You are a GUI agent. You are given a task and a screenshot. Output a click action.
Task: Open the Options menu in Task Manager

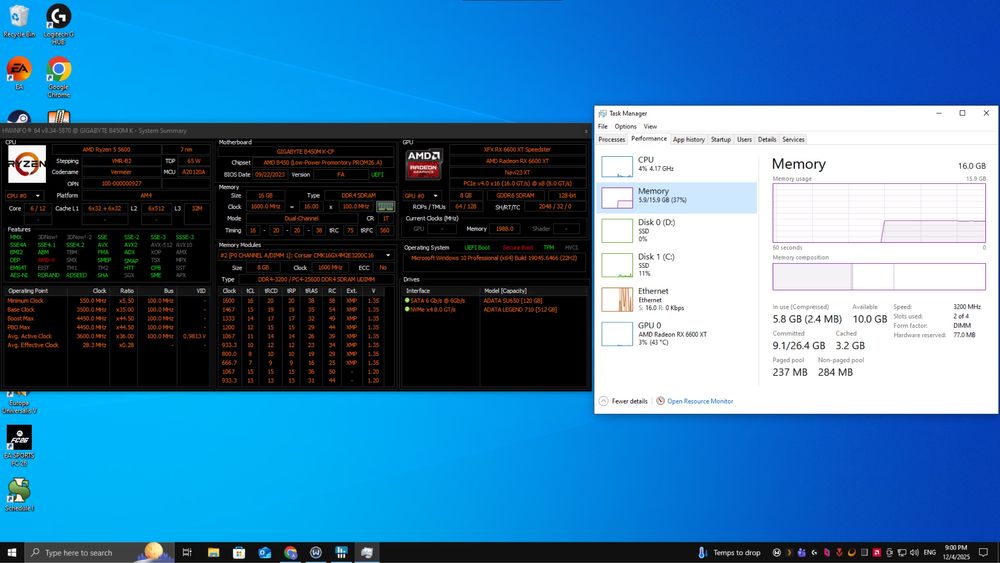pos(626,126)
